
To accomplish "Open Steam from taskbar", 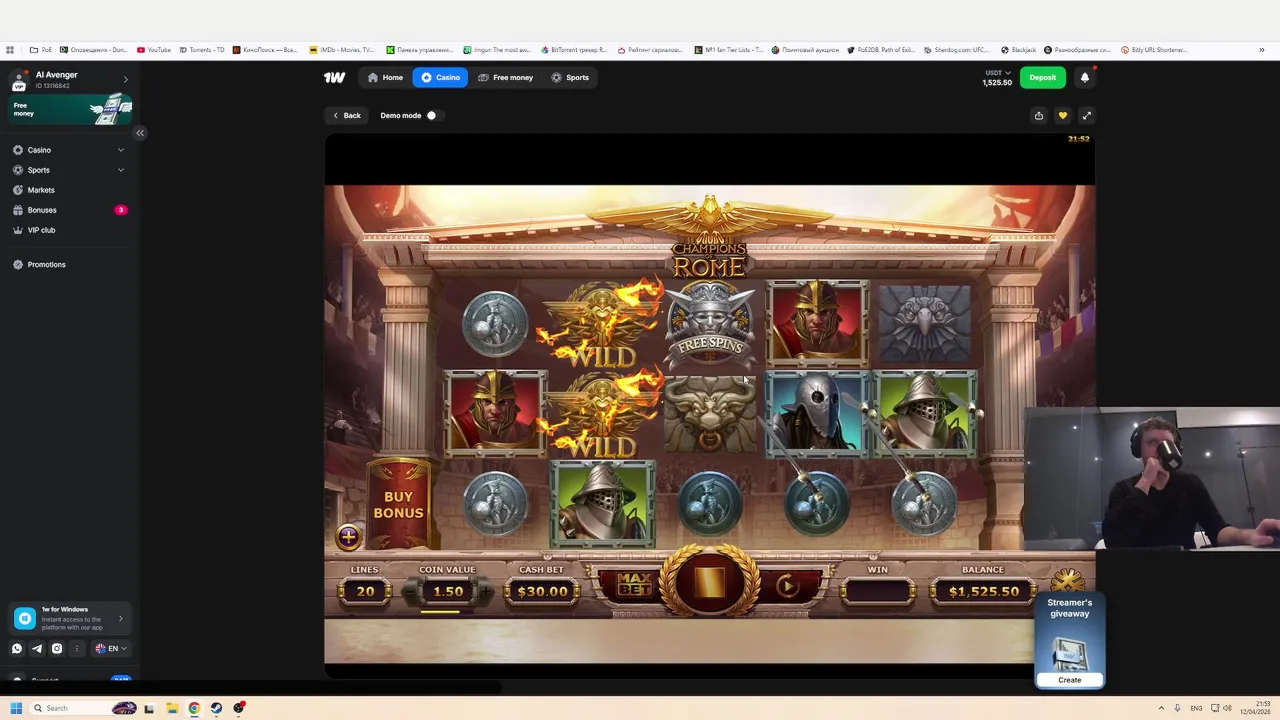I will pos(216,708).
